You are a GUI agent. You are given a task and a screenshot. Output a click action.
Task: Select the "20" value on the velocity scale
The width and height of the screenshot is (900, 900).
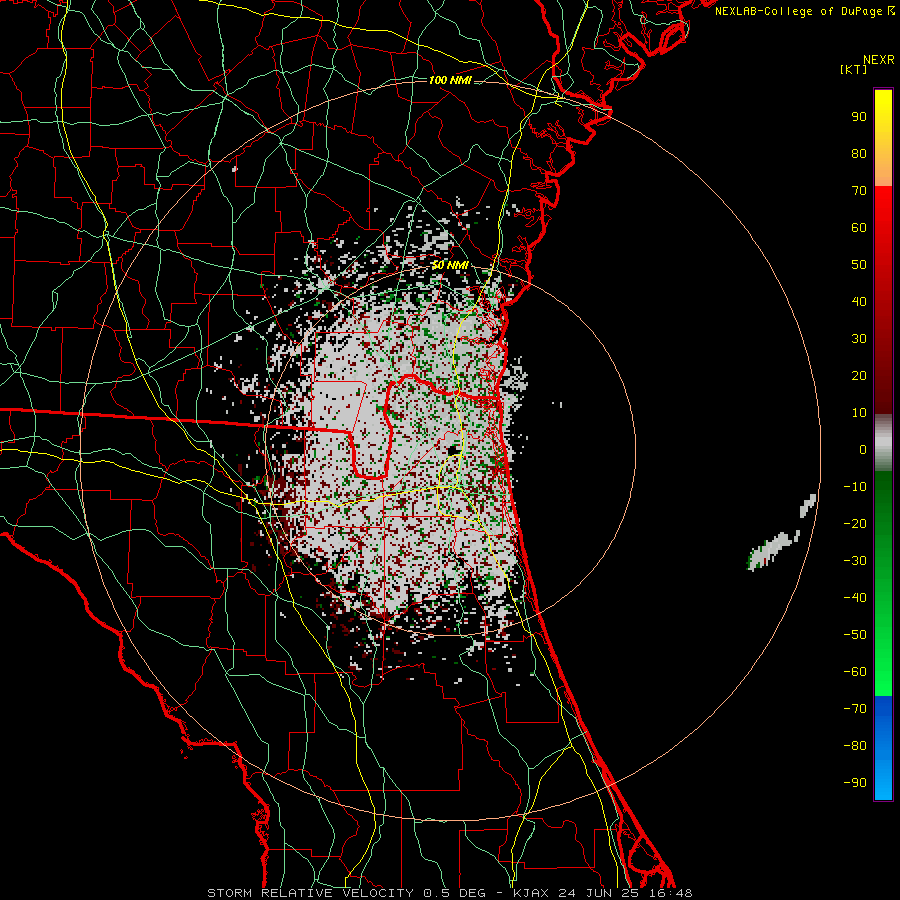(859, 376)
